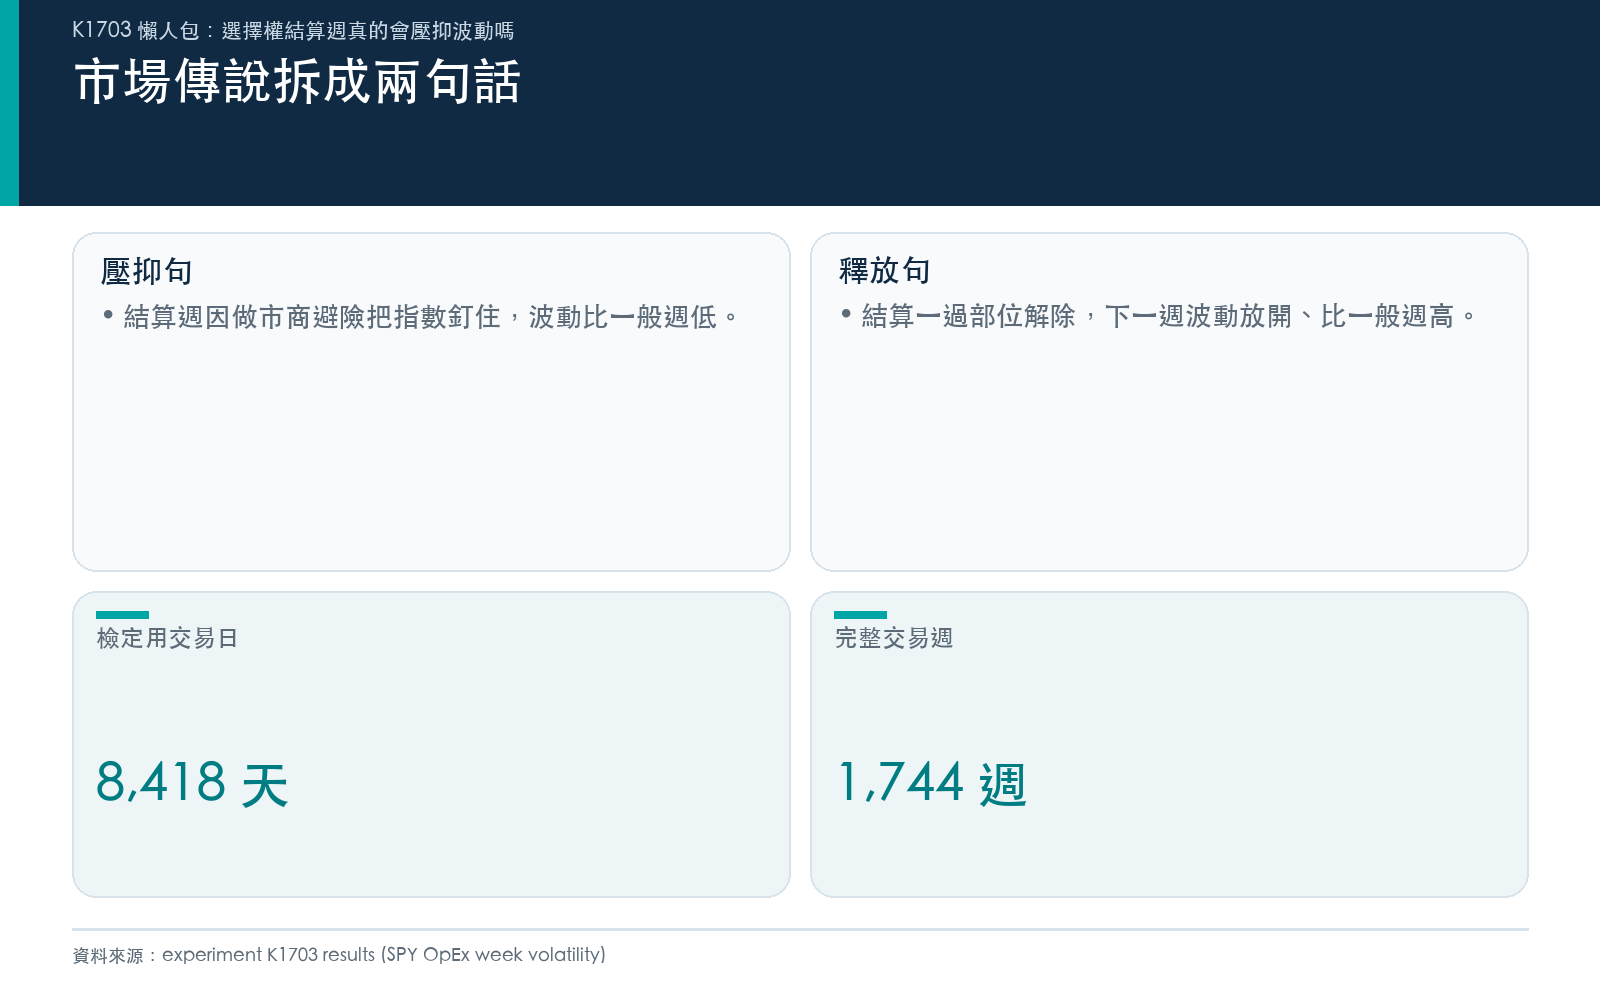Click the 檢定用交易日 label
The image size is (1600, 1000).
(167, 638)
